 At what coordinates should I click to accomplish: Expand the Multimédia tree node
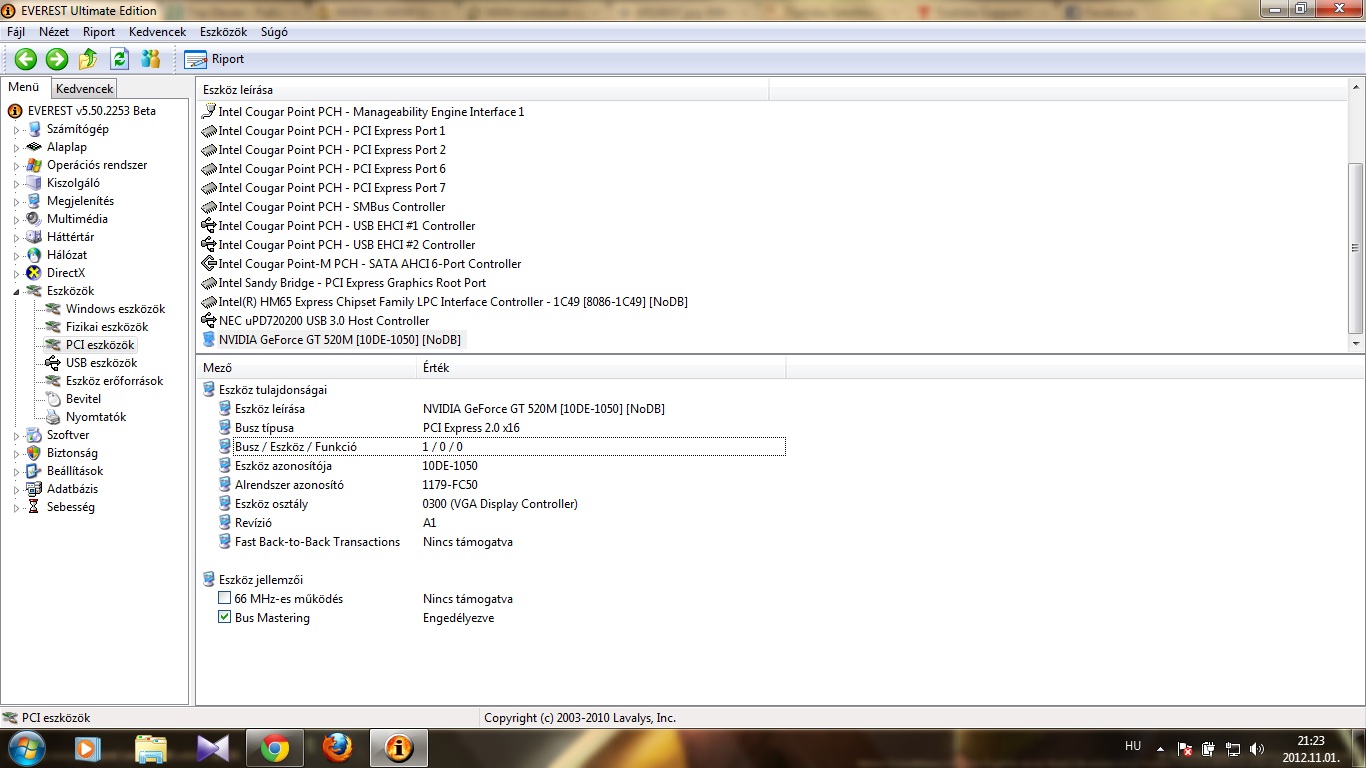click(16, 219)
